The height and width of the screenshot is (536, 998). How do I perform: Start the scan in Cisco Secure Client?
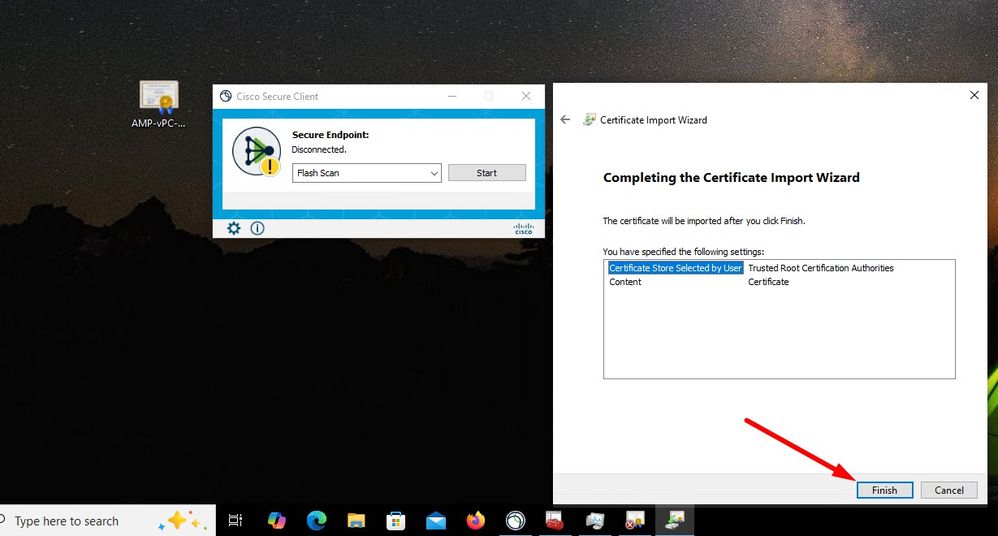click(487, 173)
